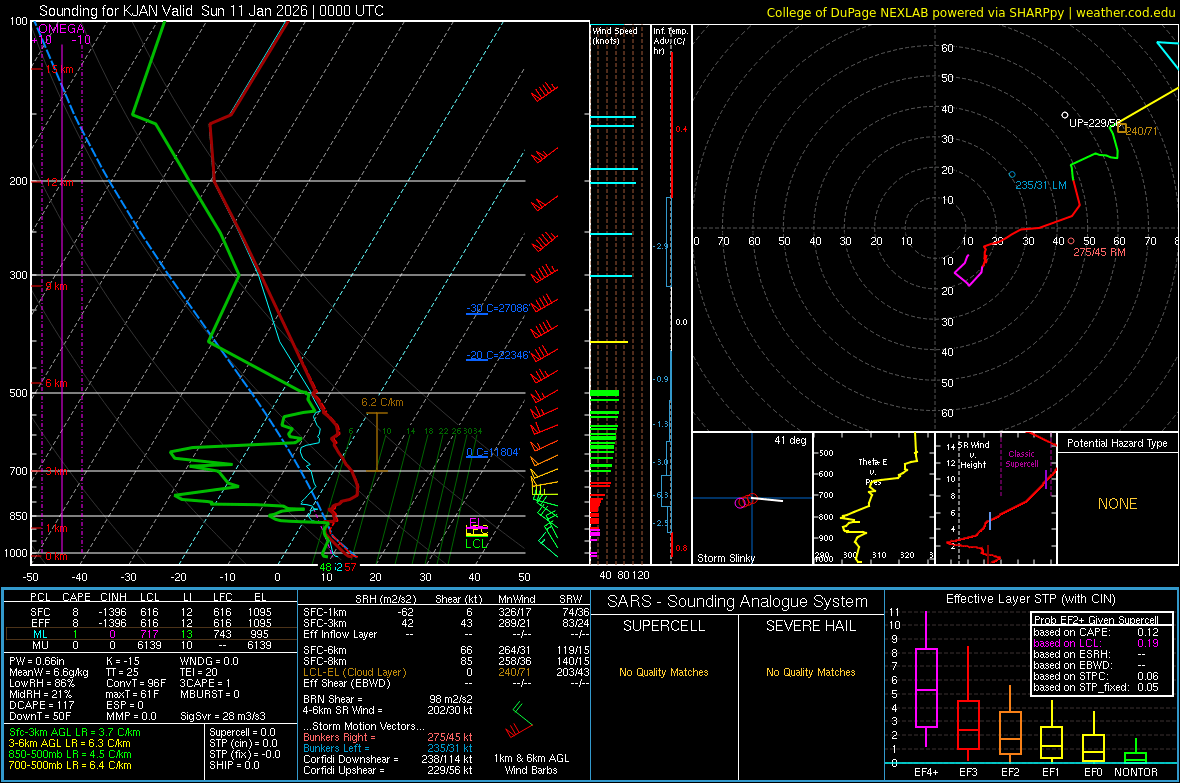Click the College of DuPage NEXLAB credit text
The height and width of the screenshot is (783, 1180).
(x=970, y=12)
